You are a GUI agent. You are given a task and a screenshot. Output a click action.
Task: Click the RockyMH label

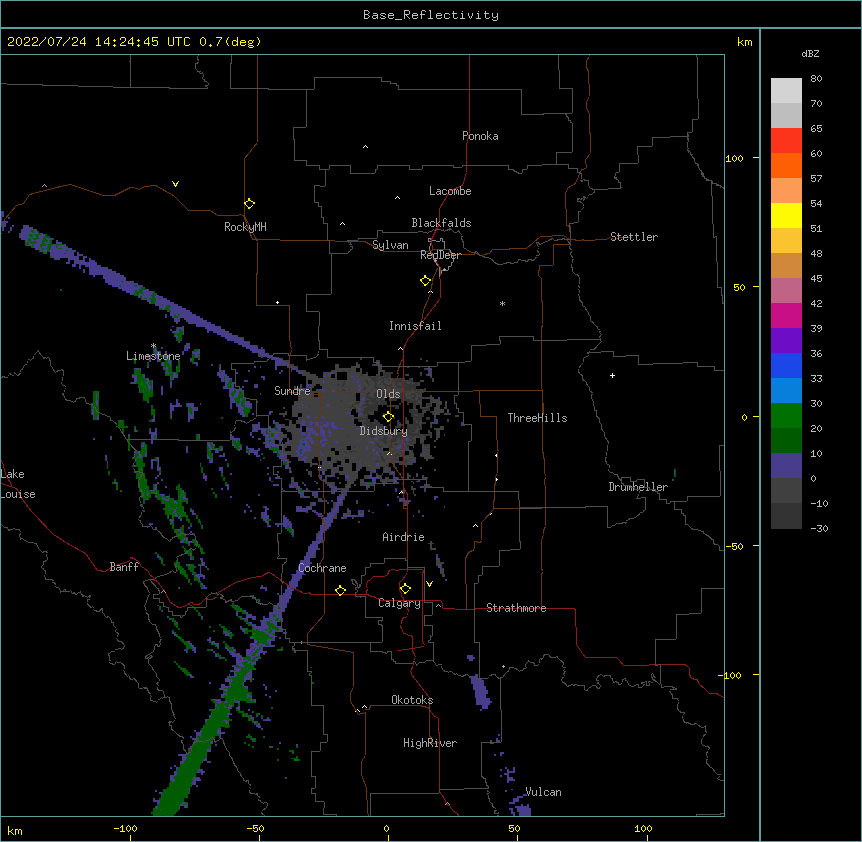tap(245, 227)
